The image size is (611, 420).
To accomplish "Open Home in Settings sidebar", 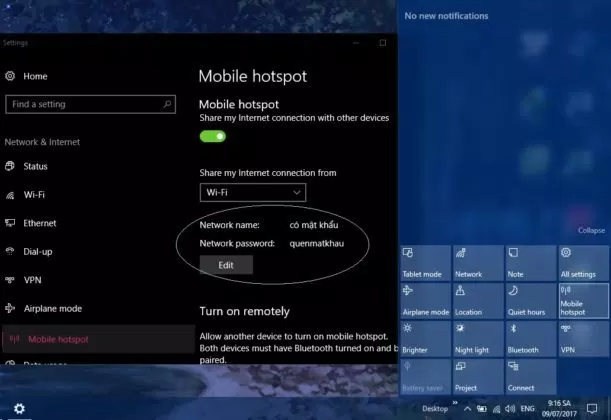I will 26,76.
